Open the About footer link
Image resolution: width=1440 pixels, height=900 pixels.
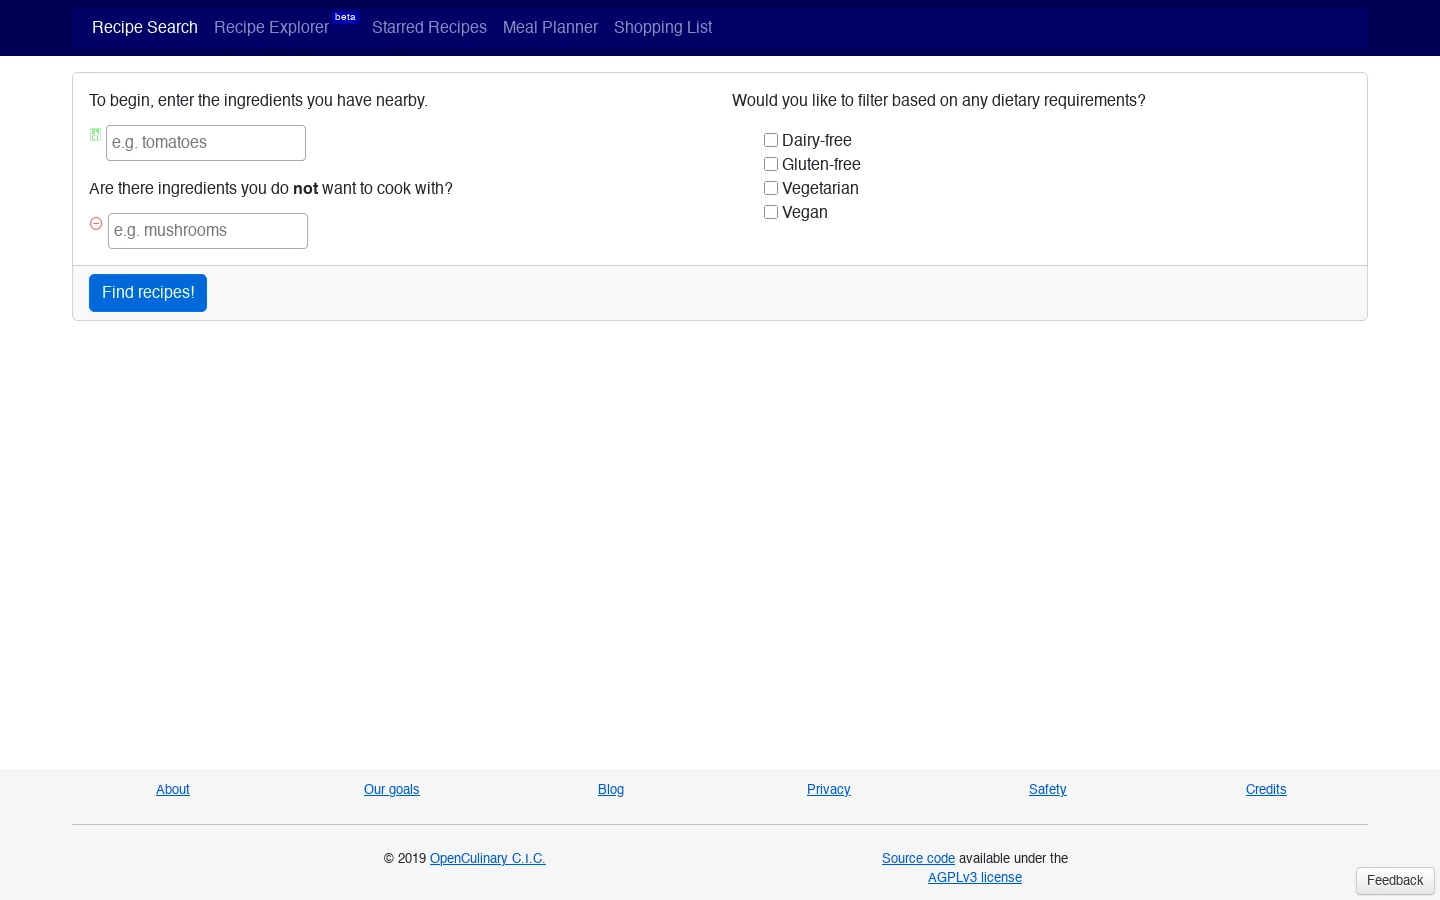[173, 789]
